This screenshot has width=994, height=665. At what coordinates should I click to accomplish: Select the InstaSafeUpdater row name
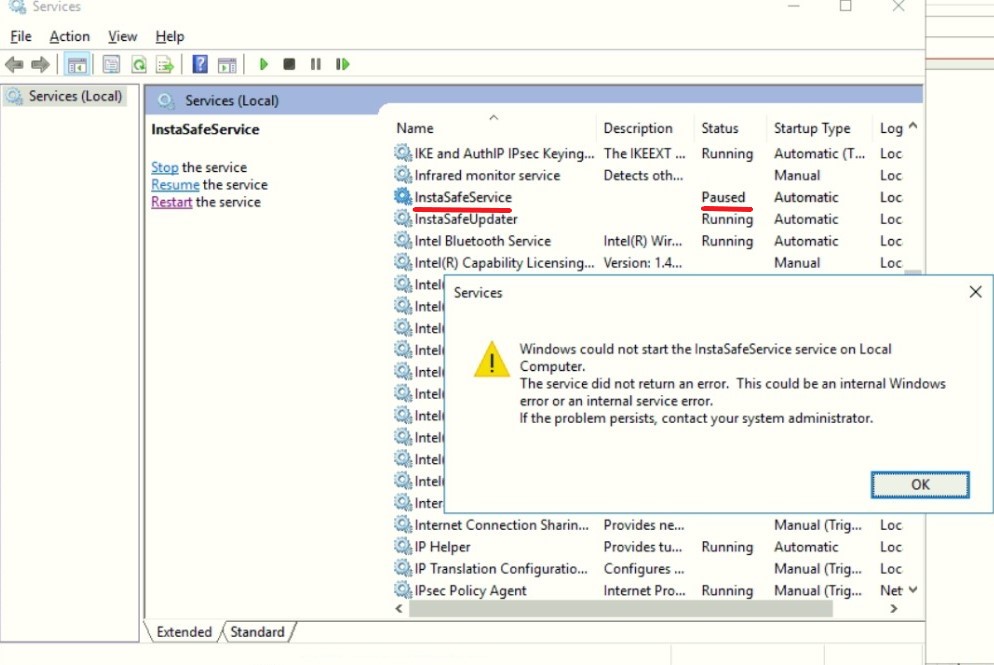click(466, 219)
